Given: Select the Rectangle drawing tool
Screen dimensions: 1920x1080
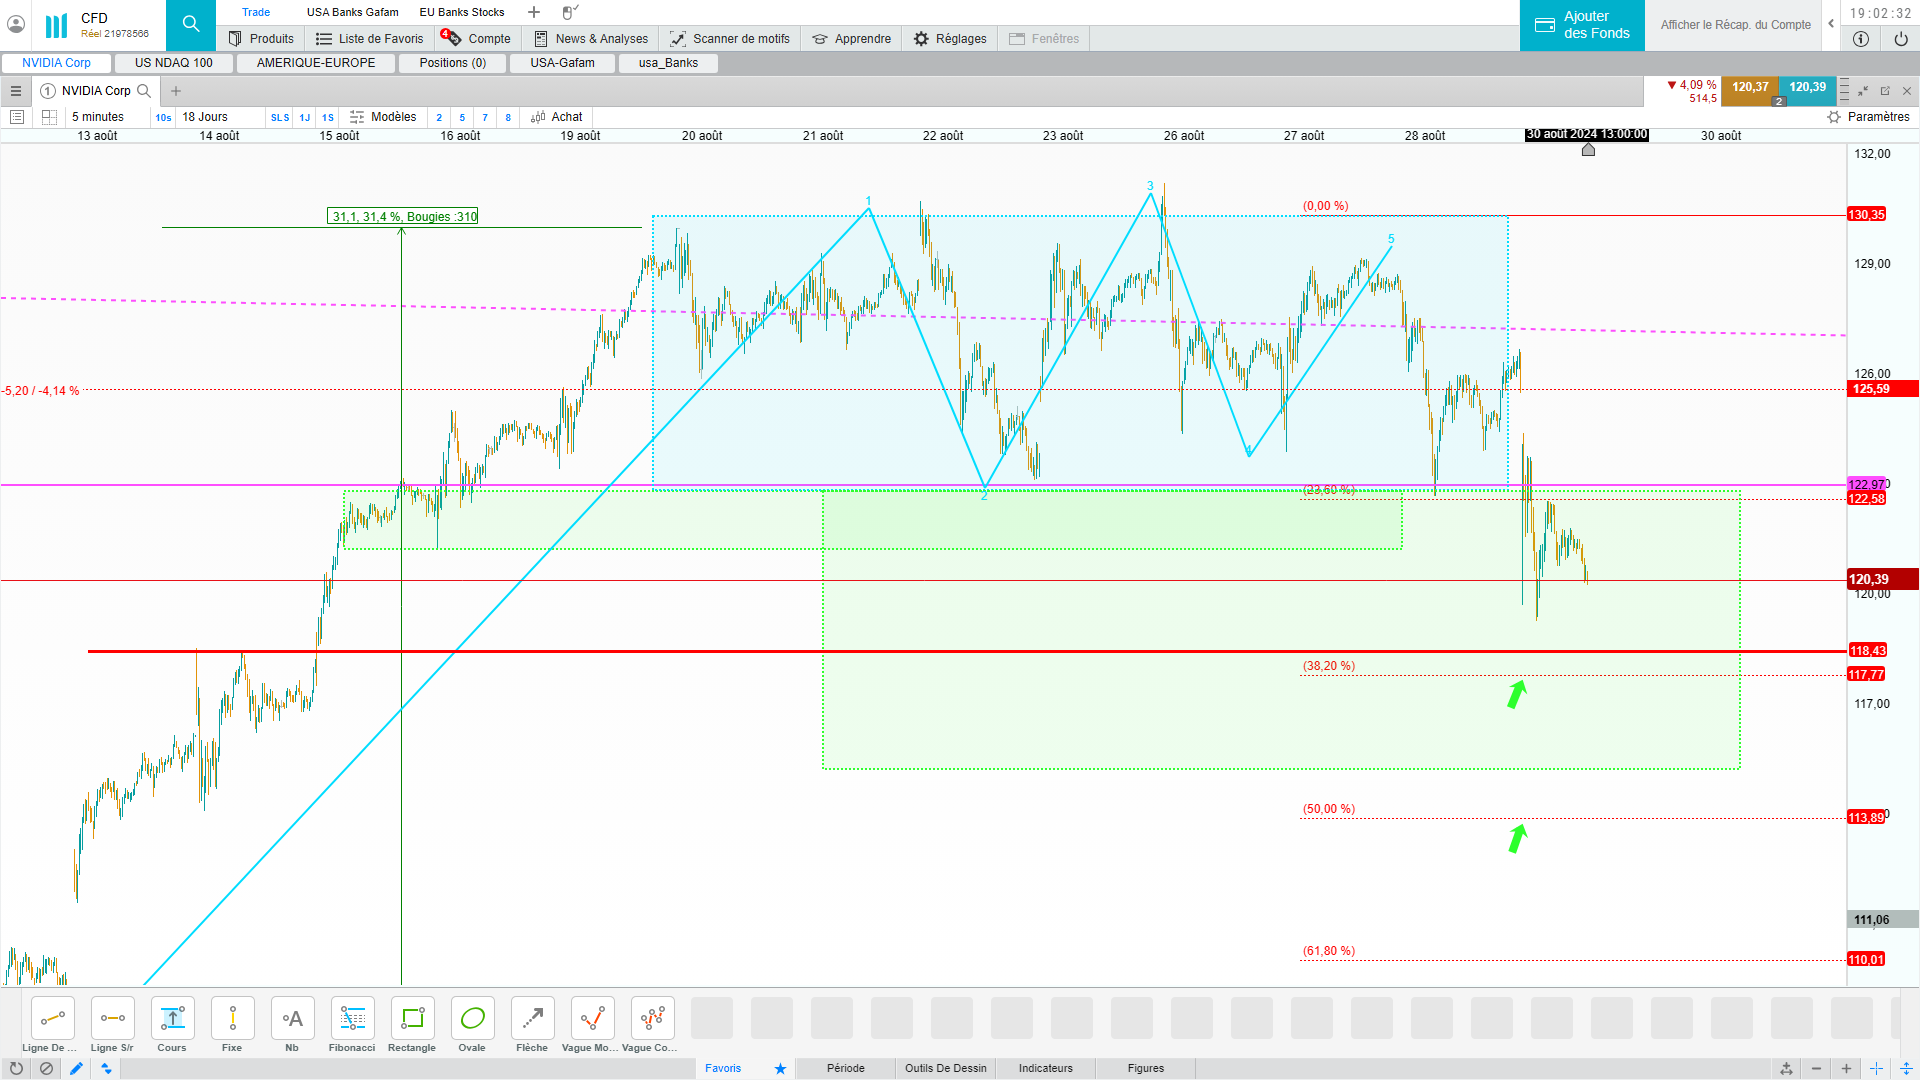Looking at the screenshot, I should point(412,1019).
